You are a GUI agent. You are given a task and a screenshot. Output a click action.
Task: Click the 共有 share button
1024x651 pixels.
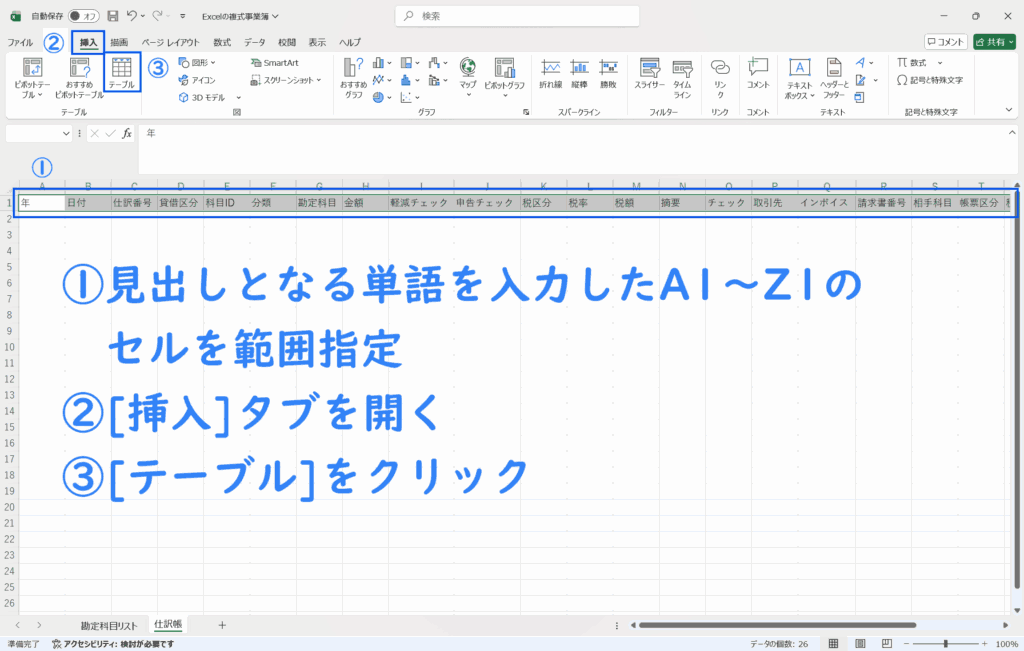[994, 42]
